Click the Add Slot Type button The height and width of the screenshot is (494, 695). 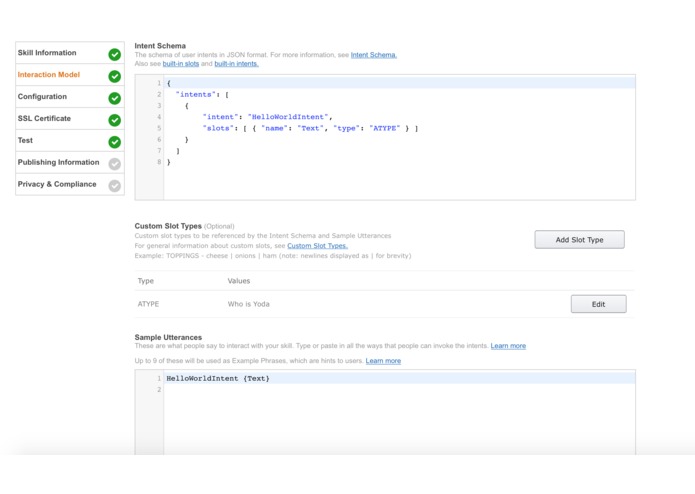click(x=579, y=240)
